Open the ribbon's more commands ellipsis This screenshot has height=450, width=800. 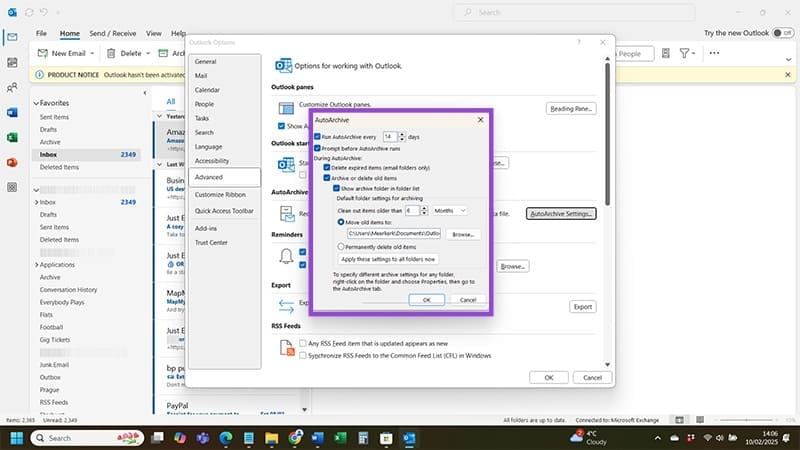click(x=714, y=53)
